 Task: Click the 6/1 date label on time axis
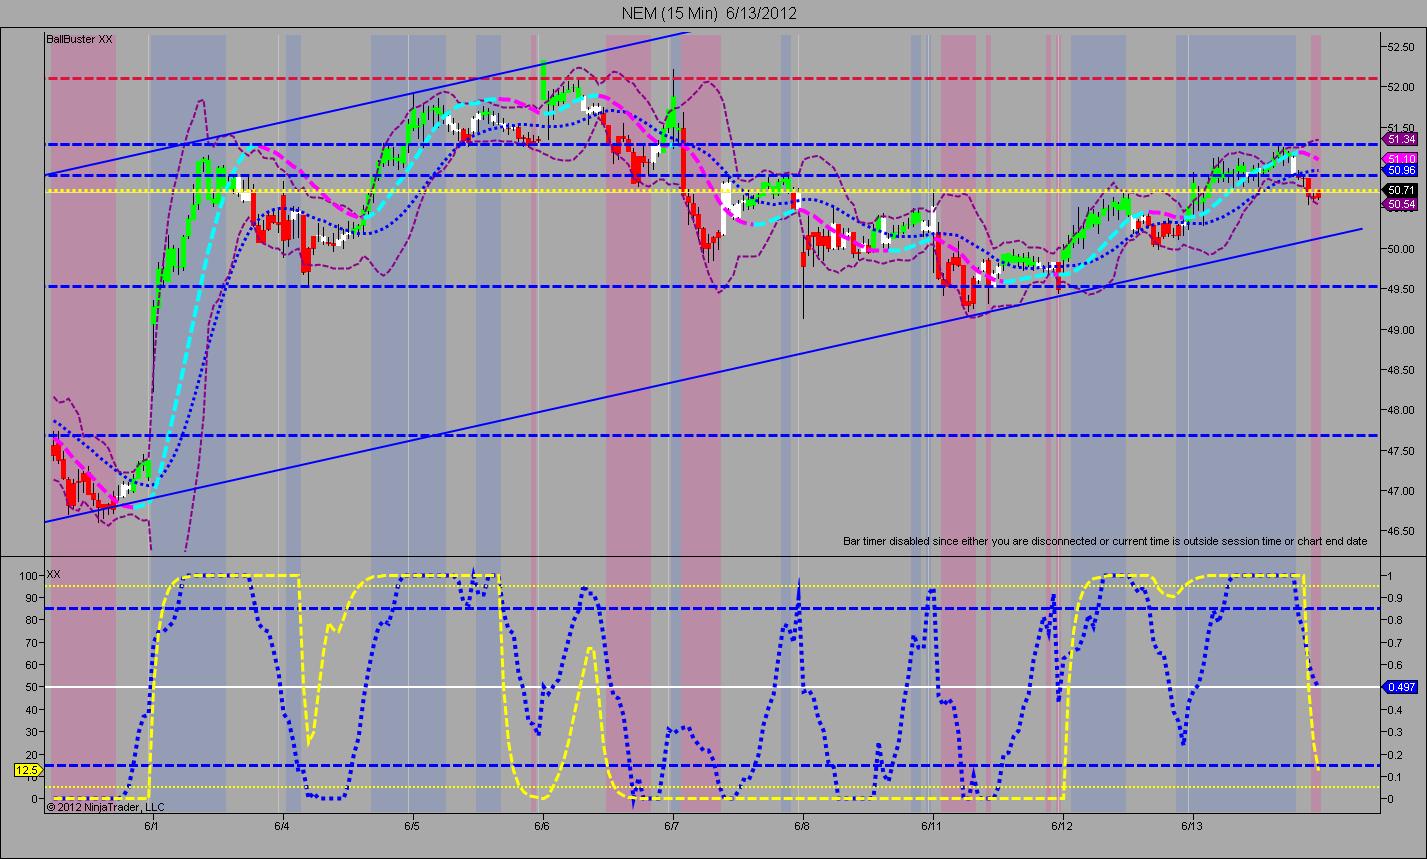tap(152, 826)
